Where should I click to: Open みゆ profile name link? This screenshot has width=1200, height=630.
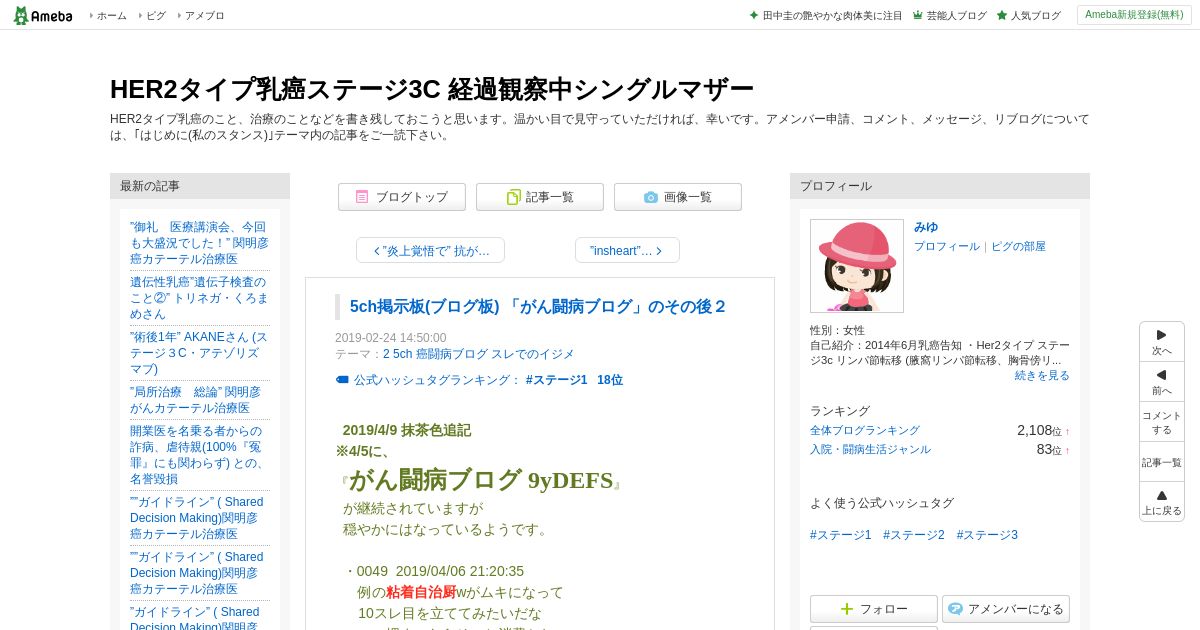pos(926,227)
